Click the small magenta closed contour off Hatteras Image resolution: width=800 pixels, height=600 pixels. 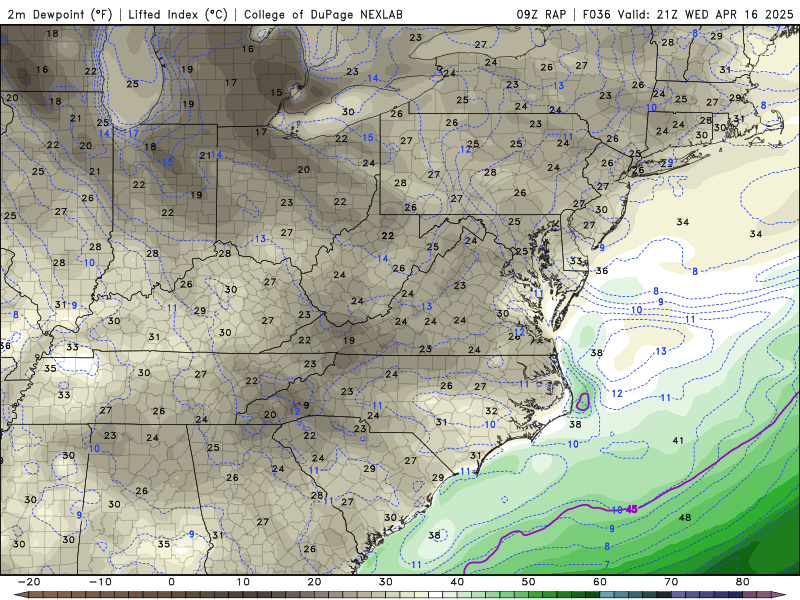tap(583, 402)
